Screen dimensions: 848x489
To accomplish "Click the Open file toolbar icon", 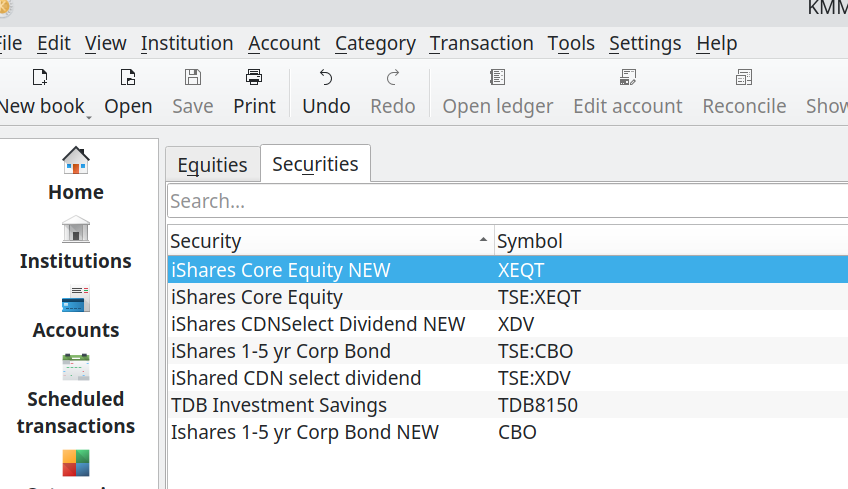I will (x=128, y=77).
